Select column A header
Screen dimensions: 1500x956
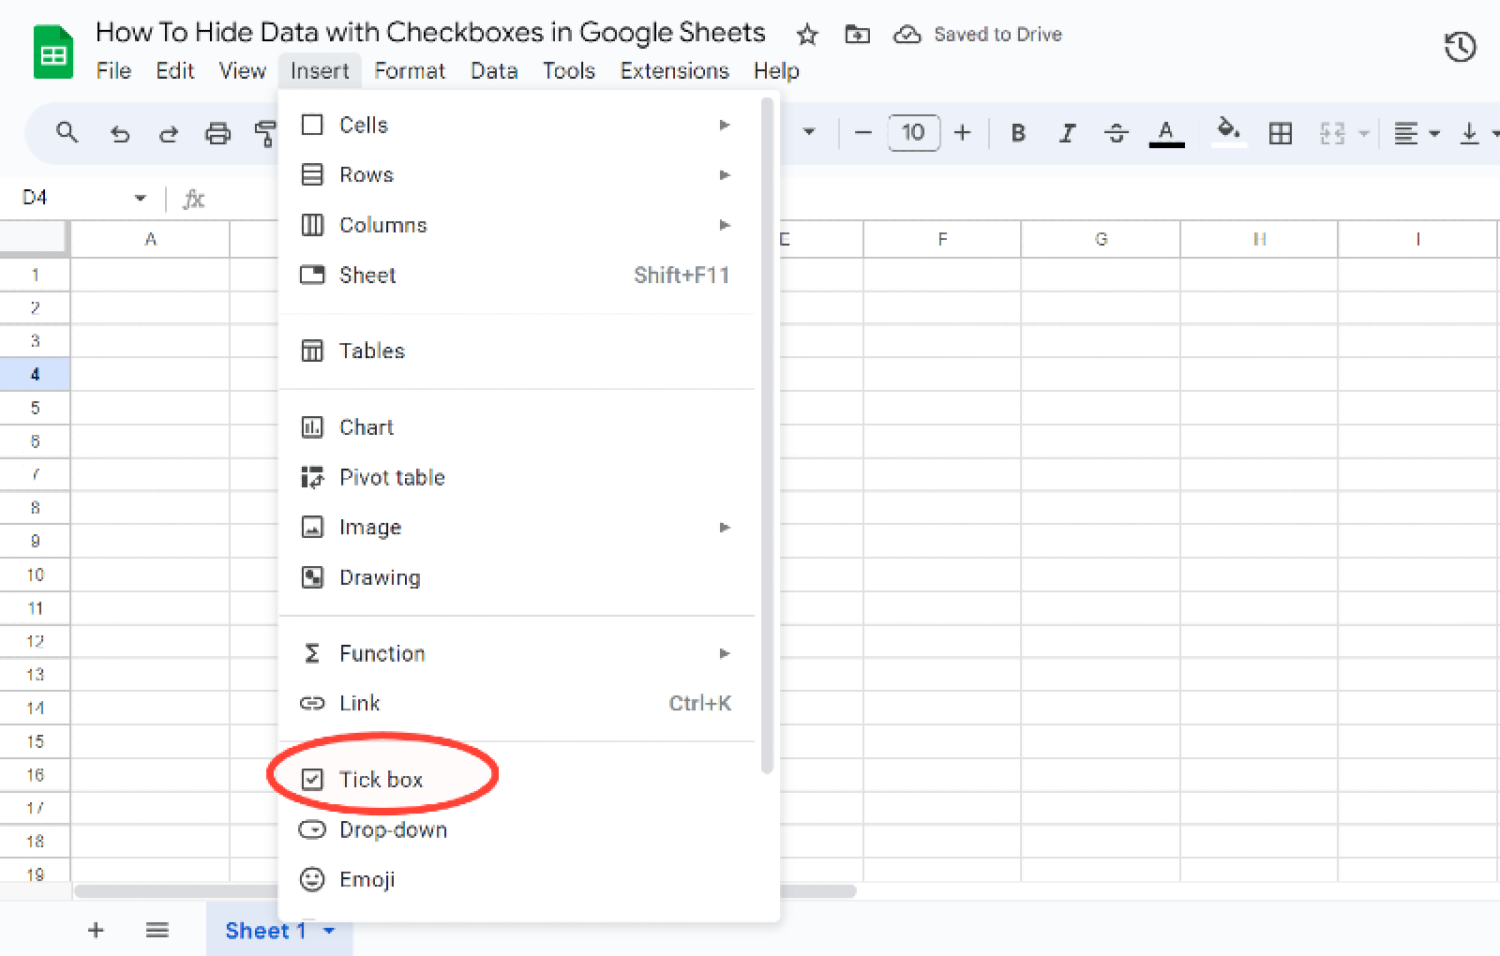[150, 239]
